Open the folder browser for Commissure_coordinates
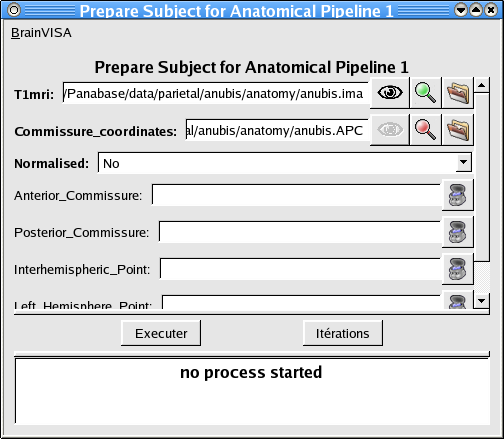The image size is (504, 439). pyautogui.click(x=458, y=130)
